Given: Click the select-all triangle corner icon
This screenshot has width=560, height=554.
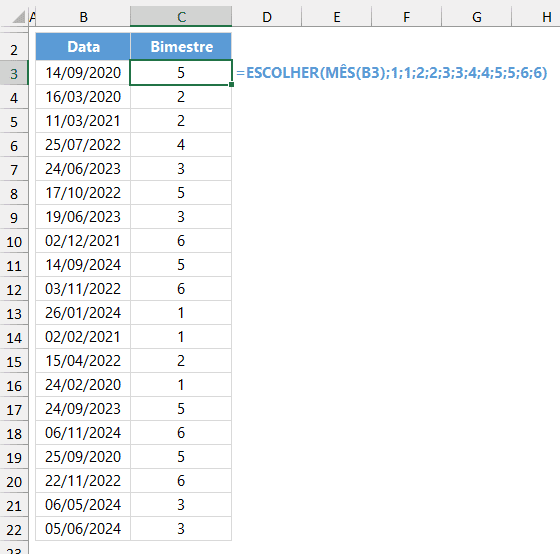Looking at the screenshot, I should tap(18, 17).
